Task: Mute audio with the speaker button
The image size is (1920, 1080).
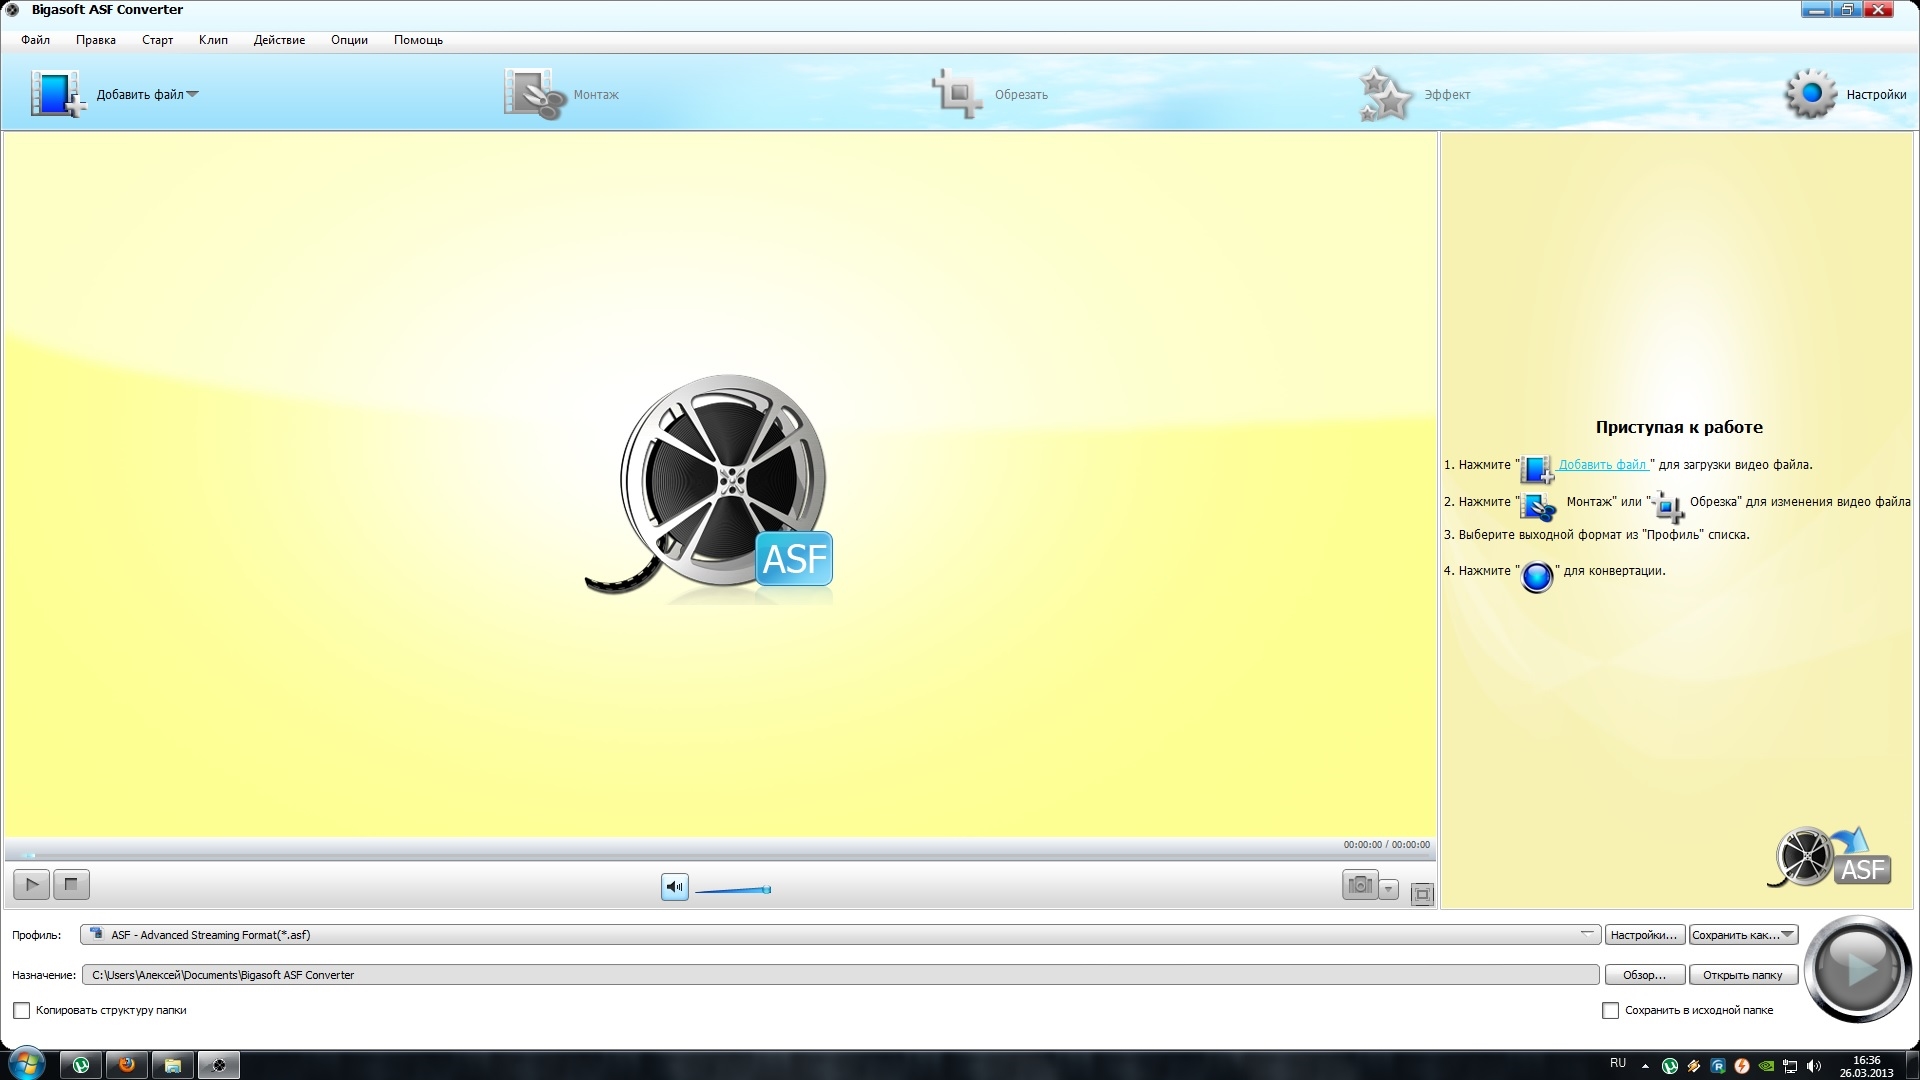Action: click(x=675, y=887)
